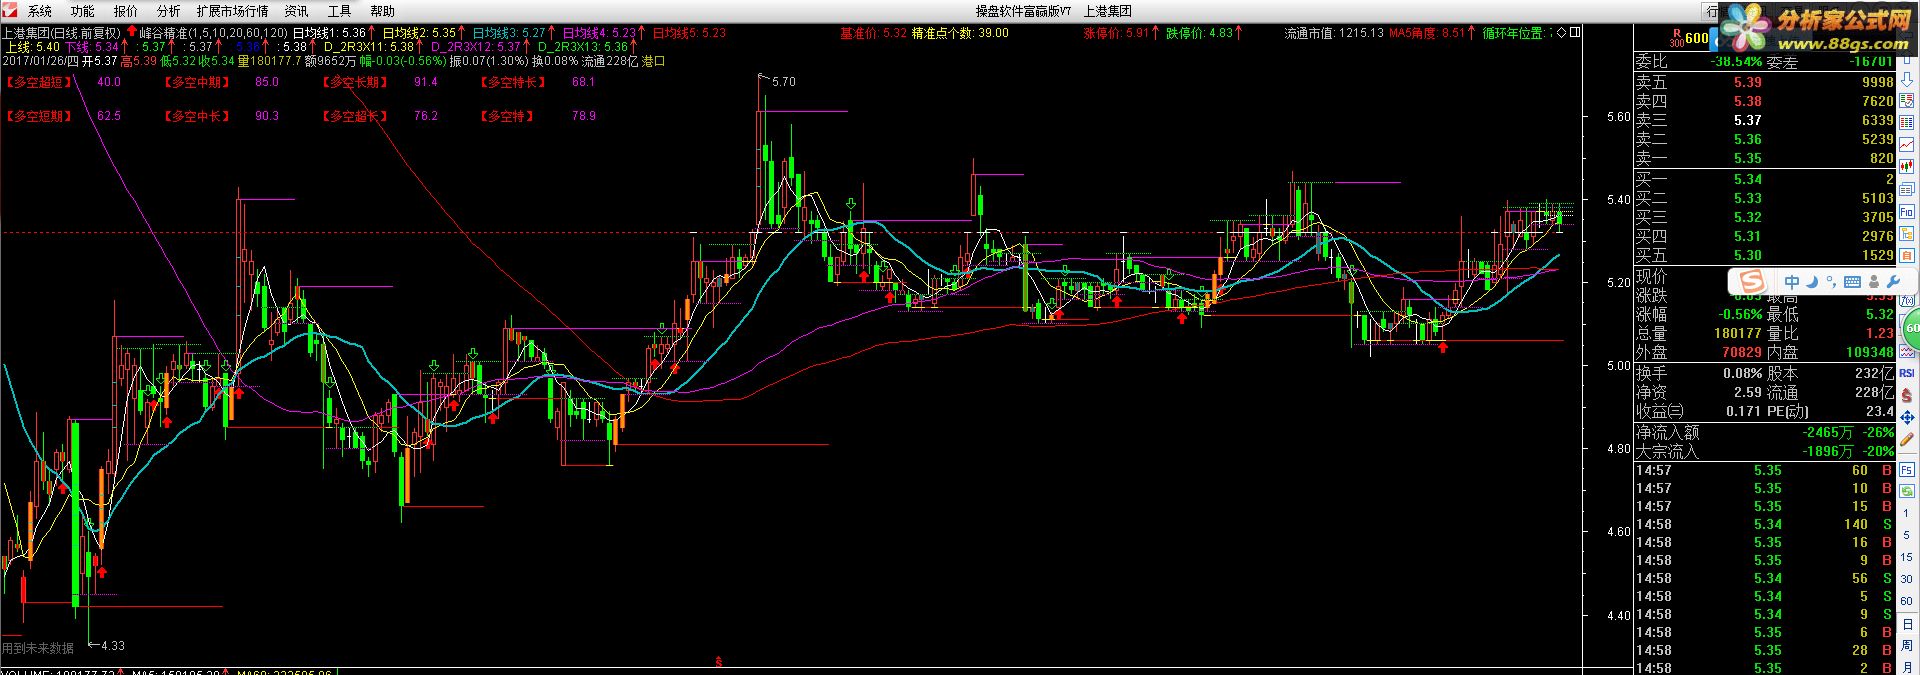Open the intraday line chart icon
Image resolution: width=1920 pixels, height=675 pixels.
(x=1907, y=144)
